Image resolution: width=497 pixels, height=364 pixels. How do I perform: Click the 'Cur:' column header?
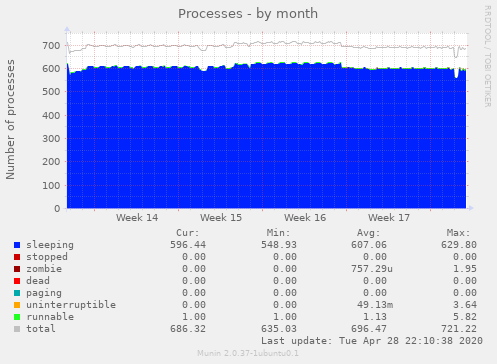[x=188, y=233]
